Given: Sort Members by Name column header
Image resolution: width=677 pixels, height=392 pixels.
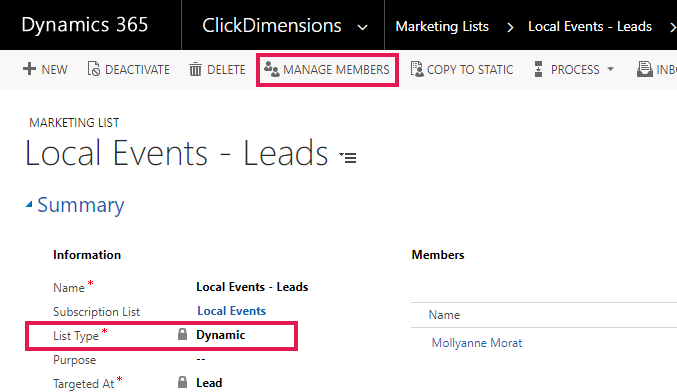Looking at the screenshot, I should point(444,315).
